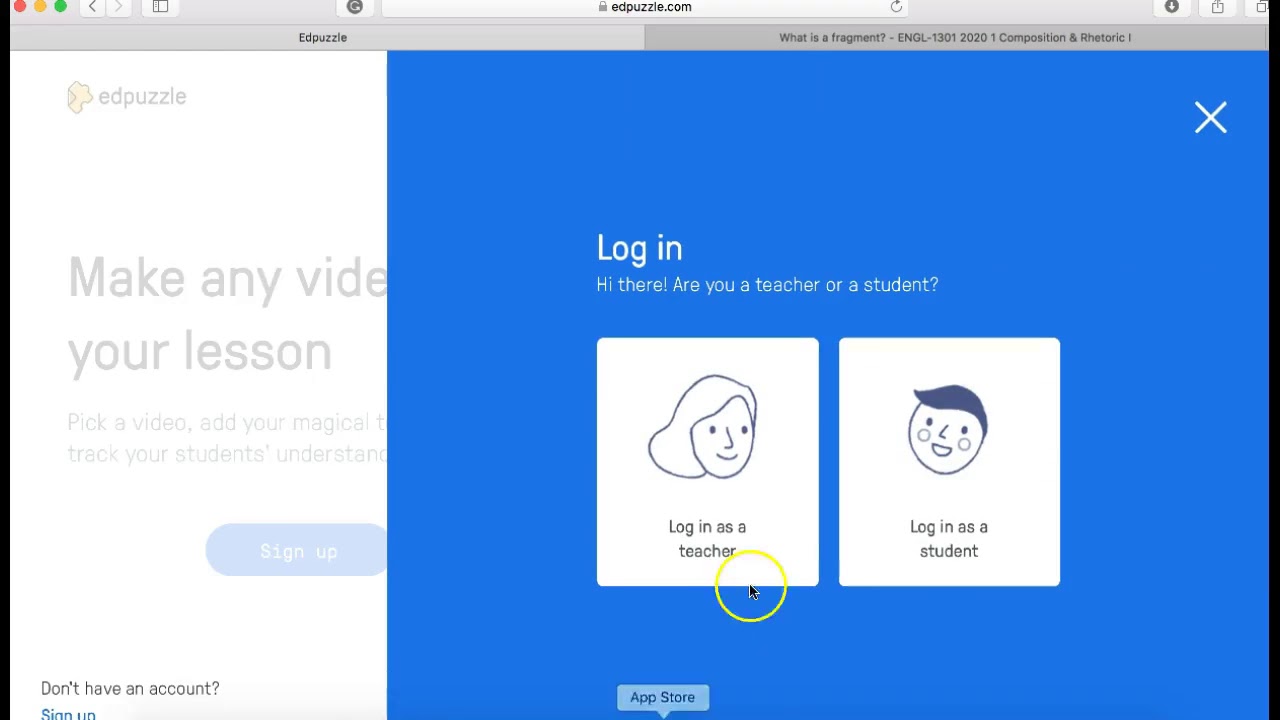The height and width of the screenshot is (720, 1280).
Task: Click the Safari address bar showing edpuzzle.com
Action: click(646, 7)
